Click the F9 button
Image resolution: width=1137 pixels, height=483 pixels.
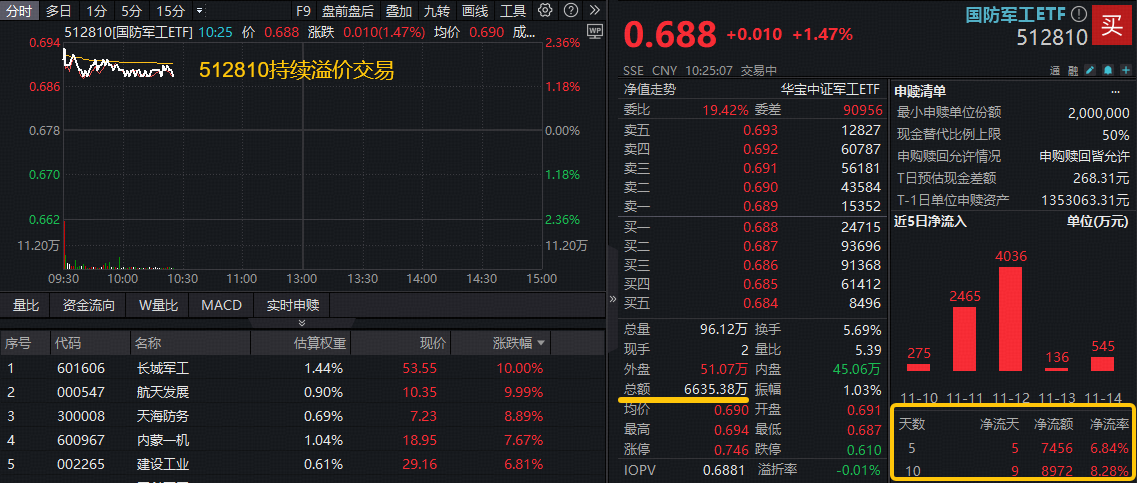pos(304,11)
